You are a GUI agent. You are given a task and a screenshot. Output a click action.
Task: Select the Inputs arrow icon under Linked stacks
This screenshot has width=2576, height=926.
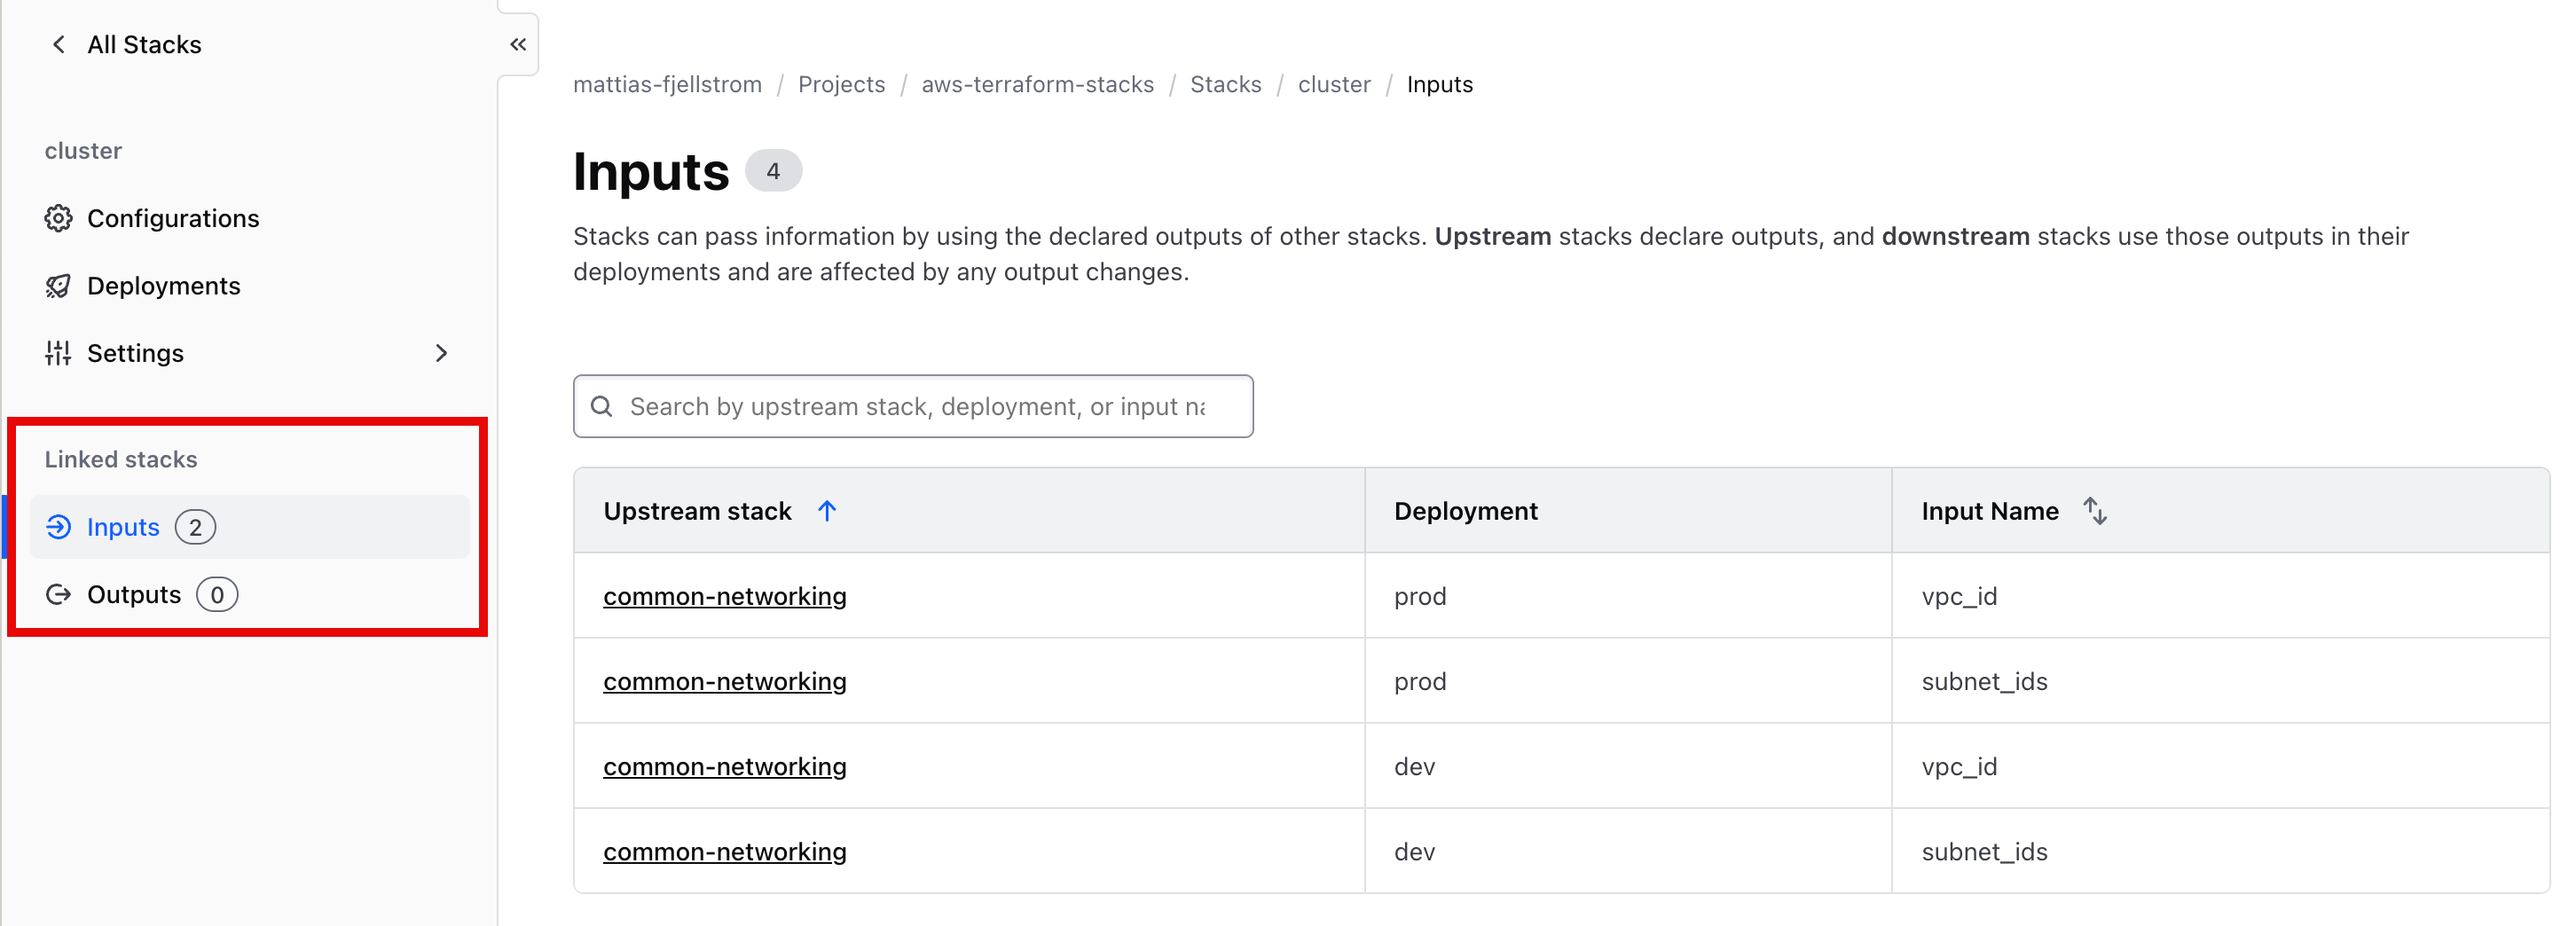[x=59, y=527]
